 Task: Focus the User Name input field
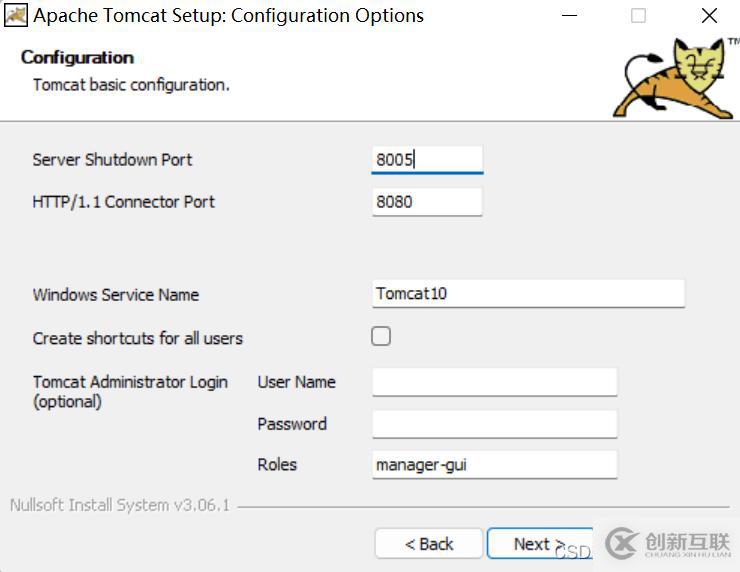coord(494,382)
